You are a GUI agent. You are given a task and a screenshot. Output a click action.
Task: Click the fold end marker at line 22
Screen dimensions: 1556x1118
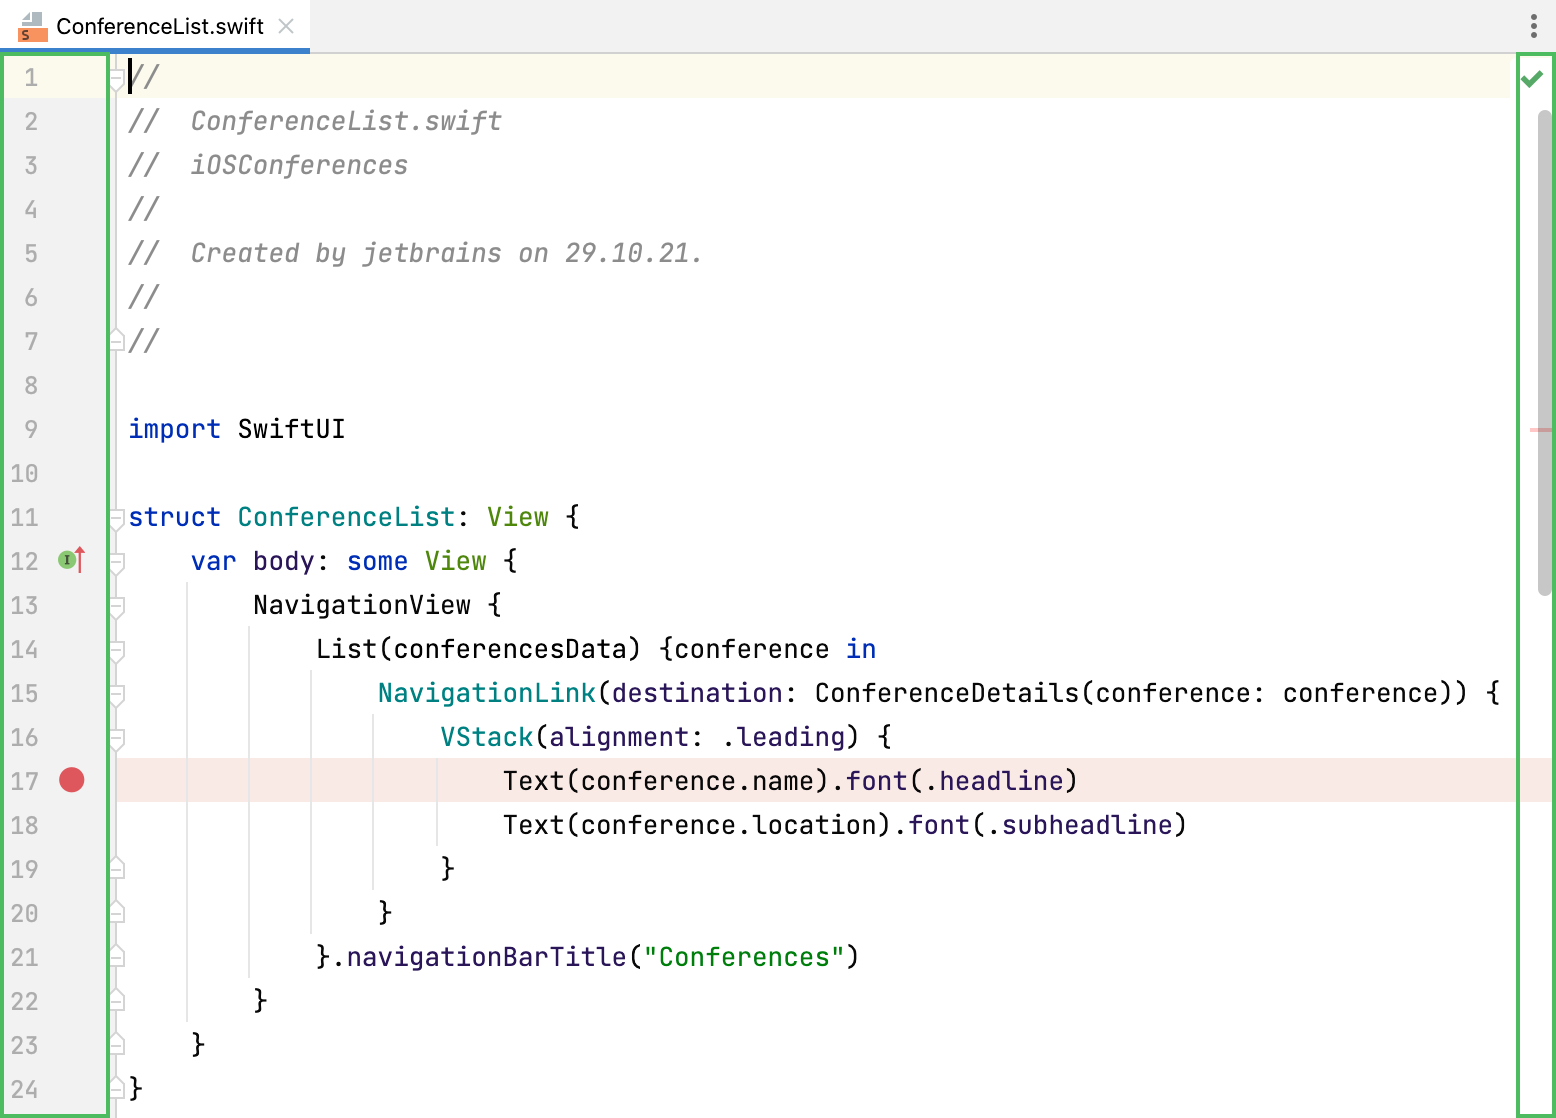click(117, 1000)
